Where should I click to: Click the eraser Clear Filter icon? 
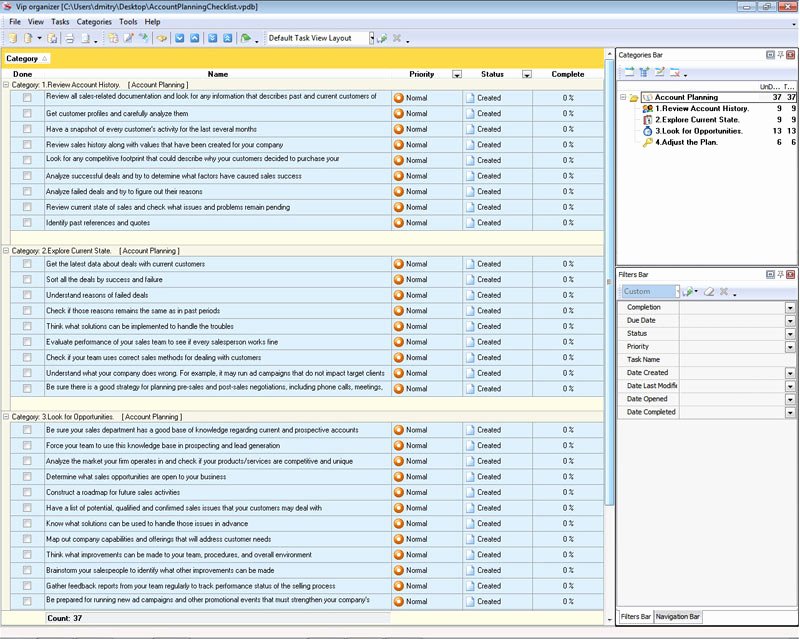[709, 291]
